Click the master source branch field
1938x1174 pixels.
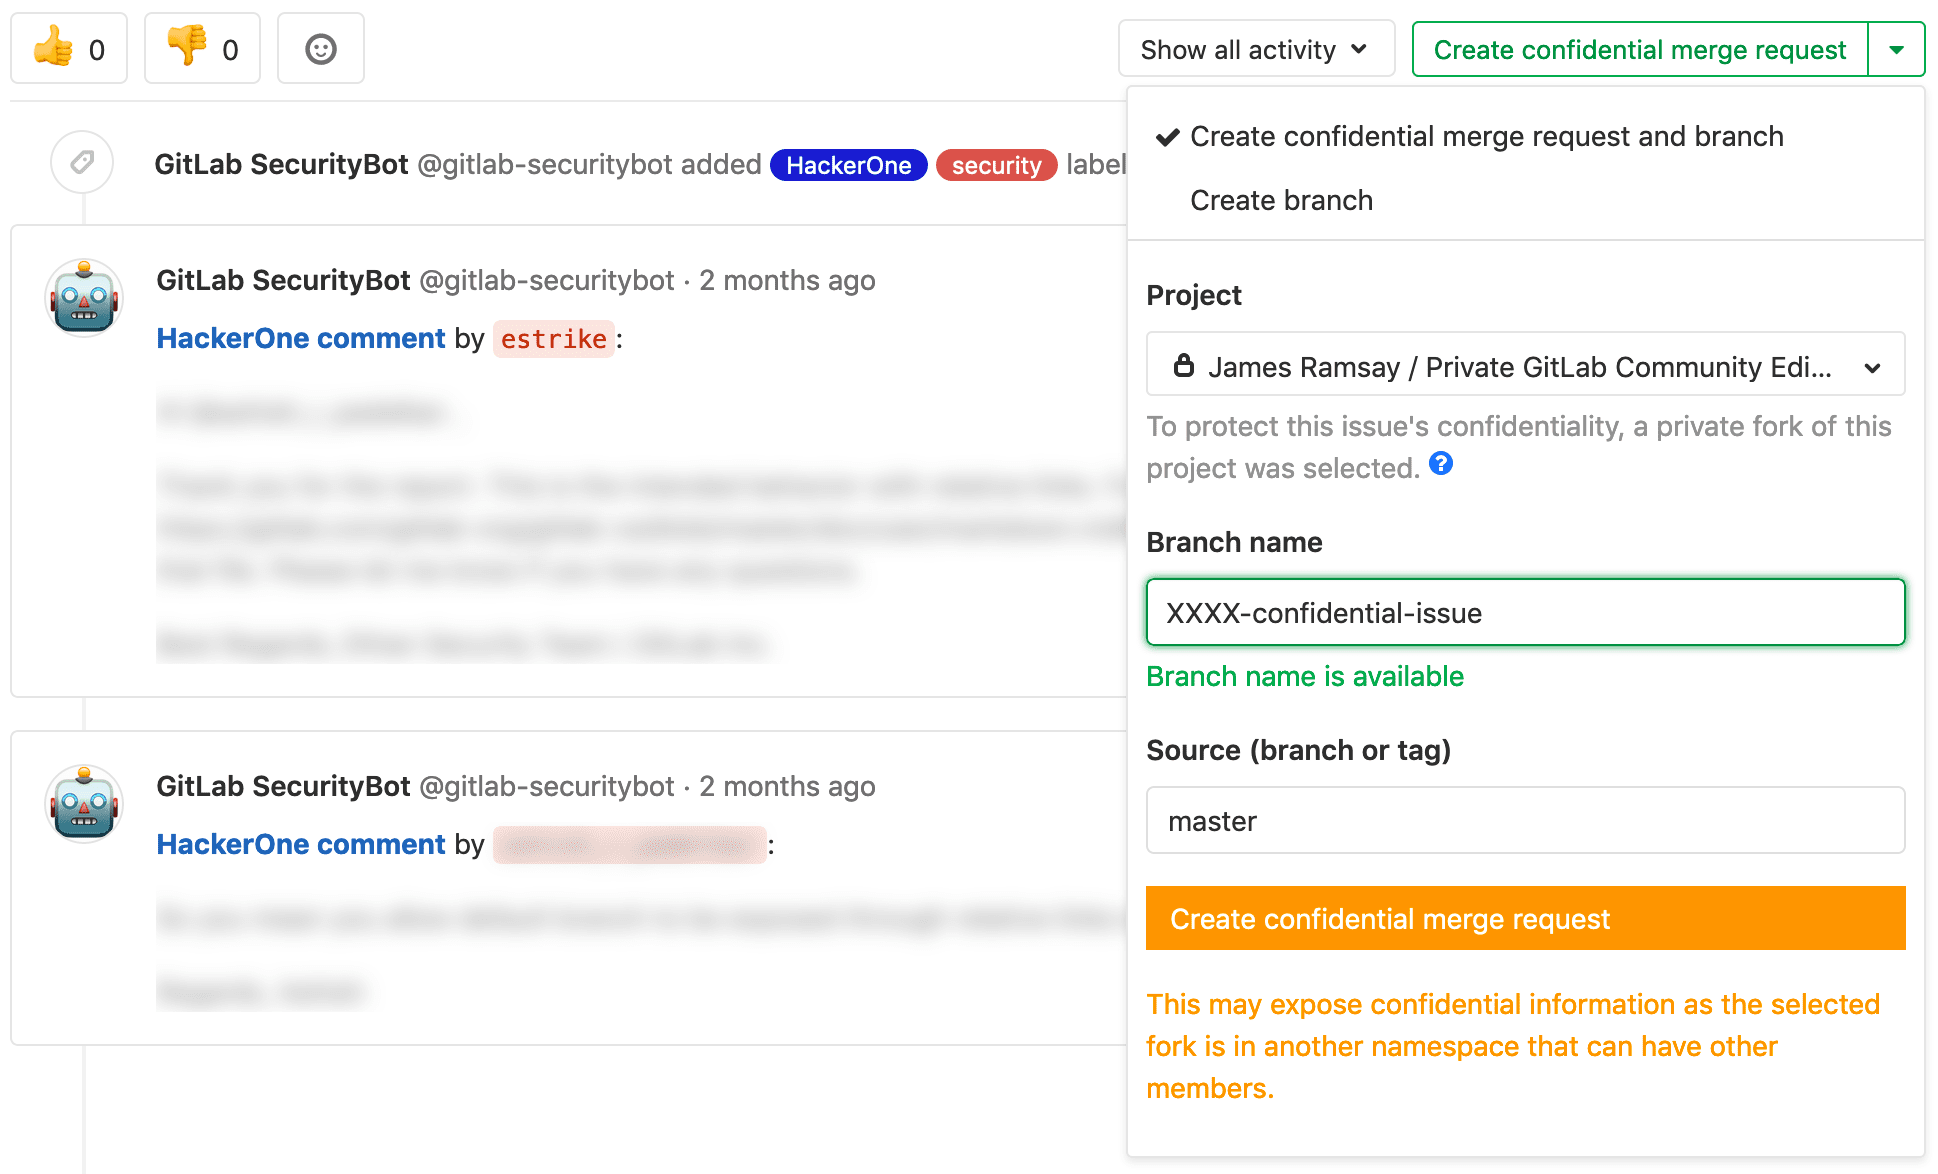tap(1524, 820)
